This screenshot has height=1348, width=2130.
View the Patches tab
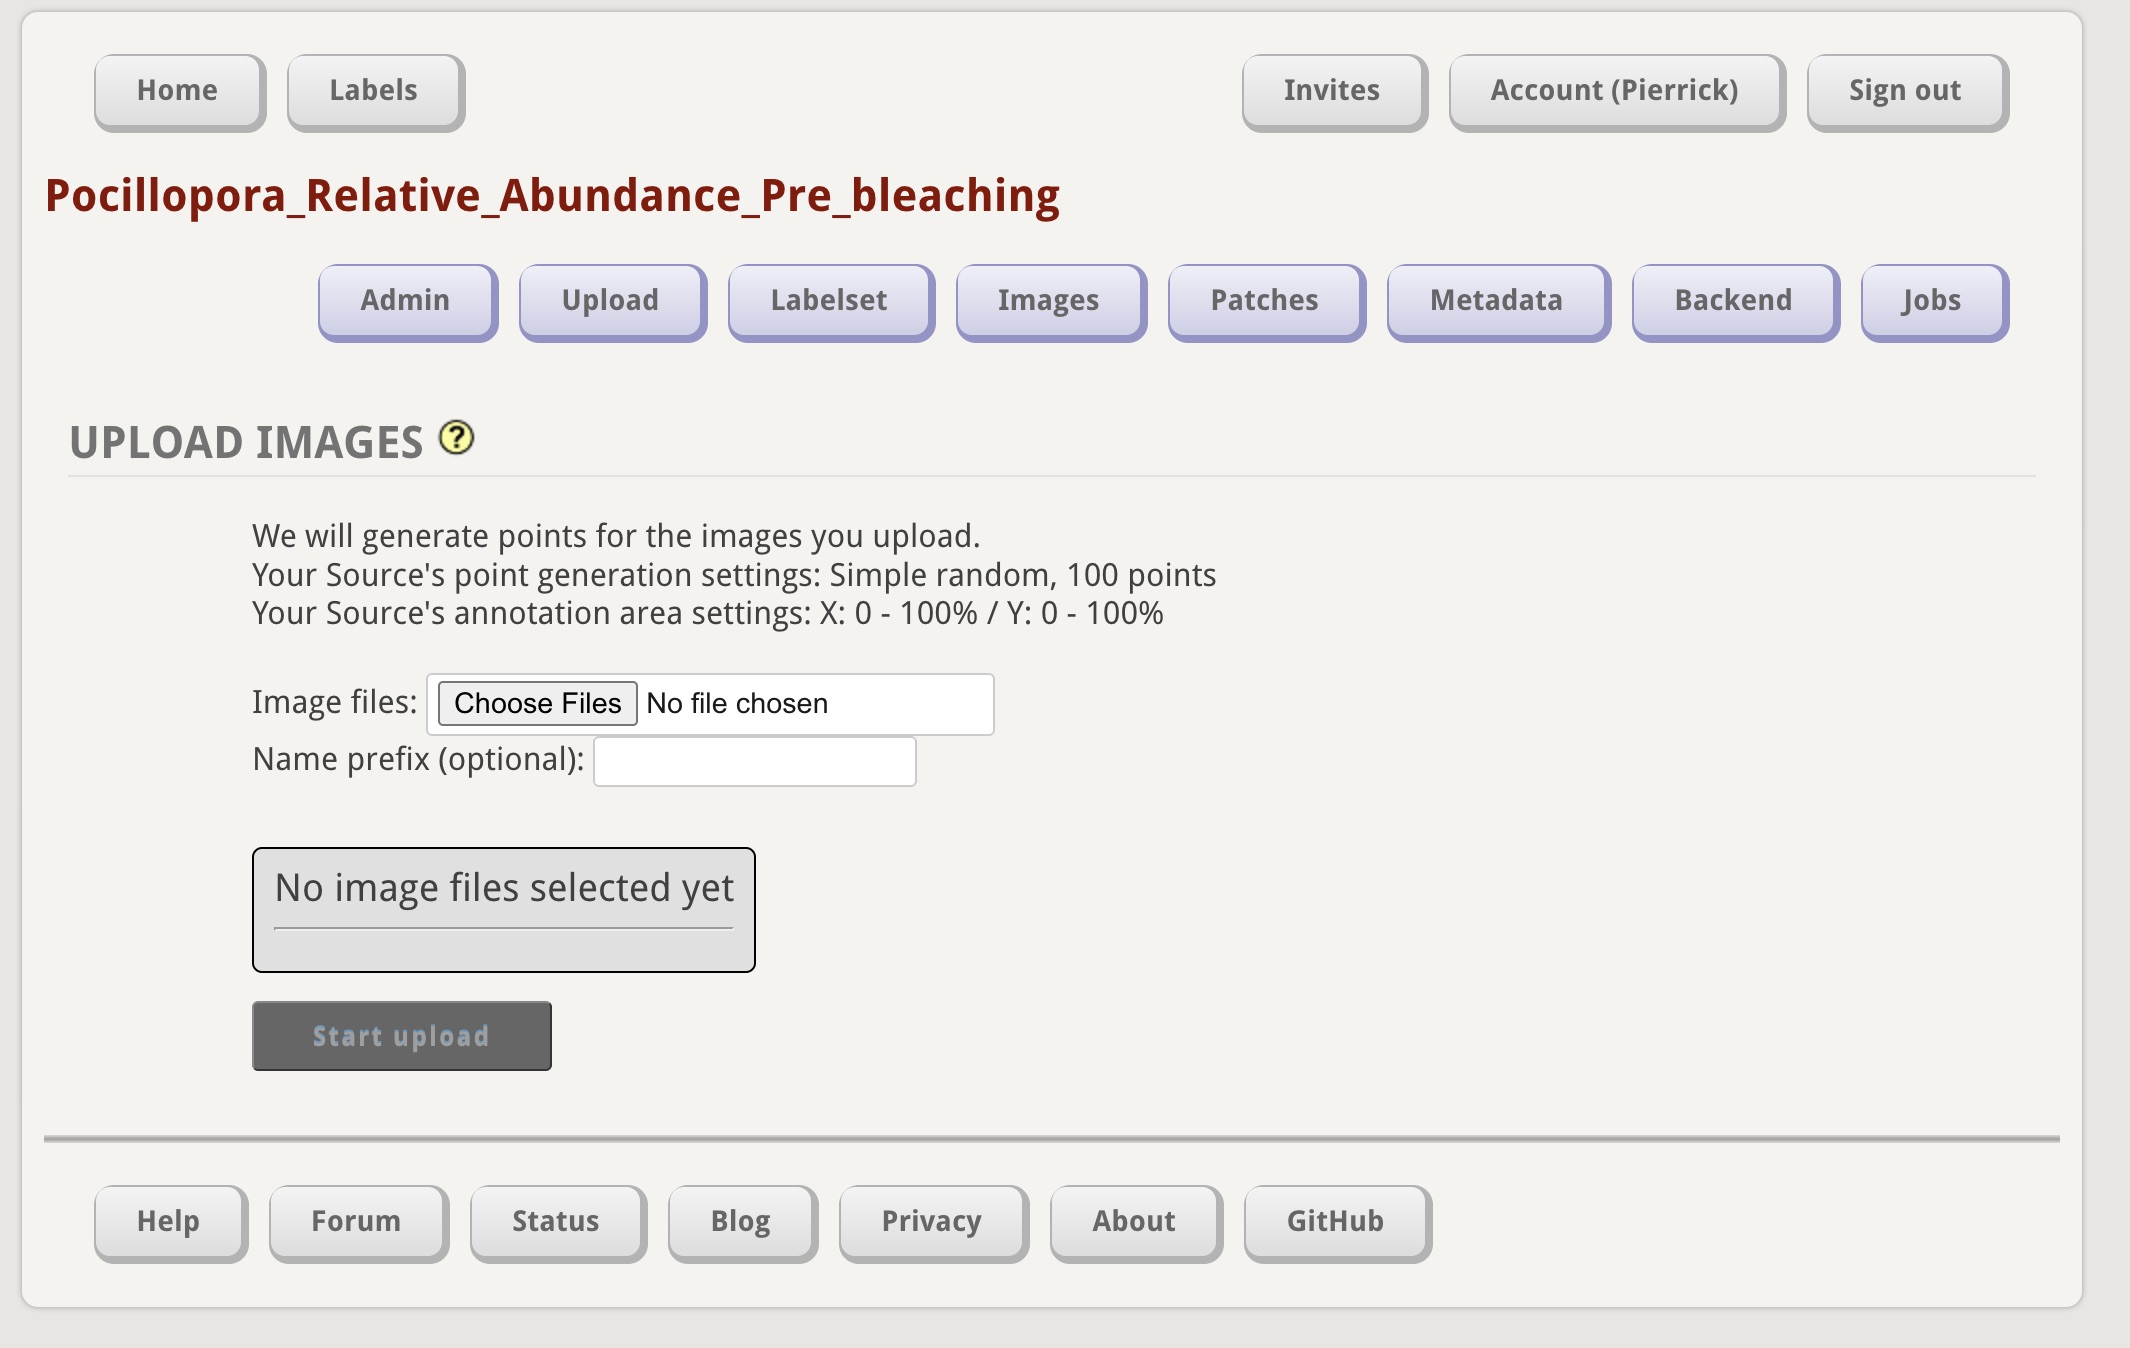(1265, 301)
